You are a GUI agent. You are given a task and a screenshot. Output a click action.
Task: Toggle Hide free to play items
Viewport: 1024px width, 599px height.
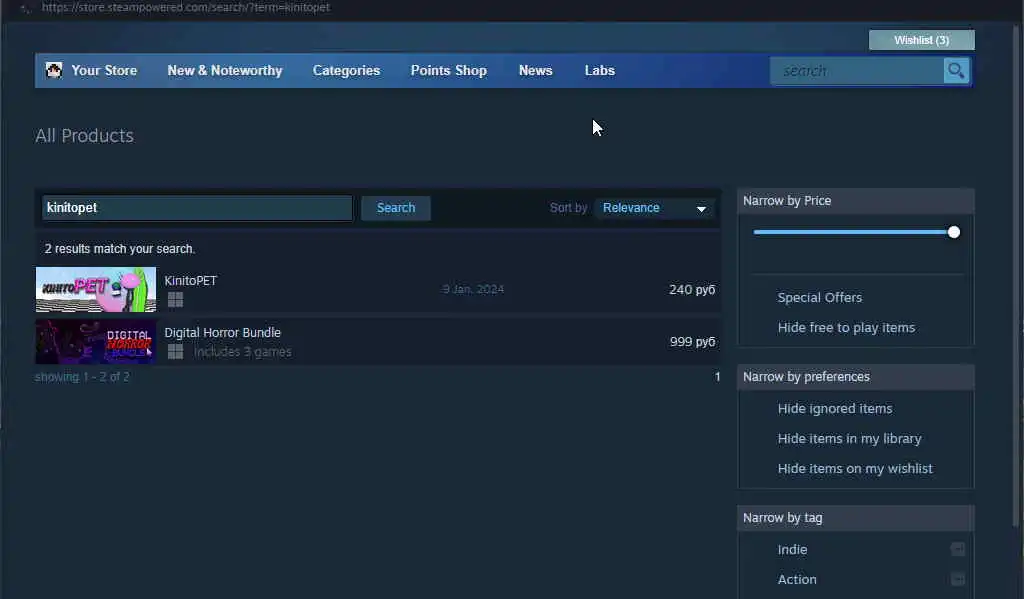[x=846, y=328]
